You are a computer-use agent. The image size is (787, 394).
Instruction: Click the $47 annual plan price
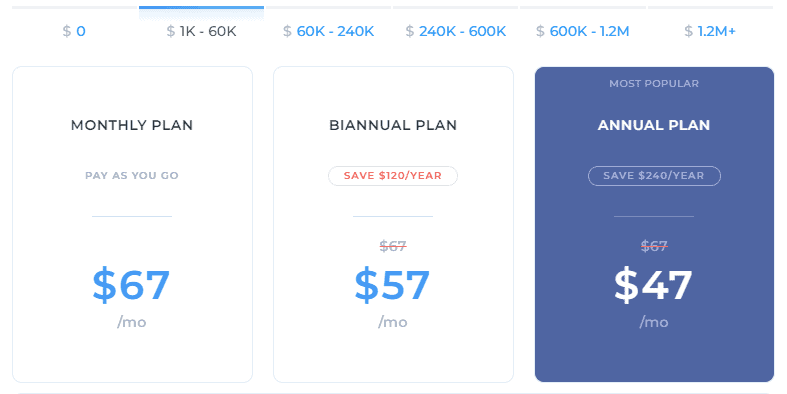pos(653,285)
